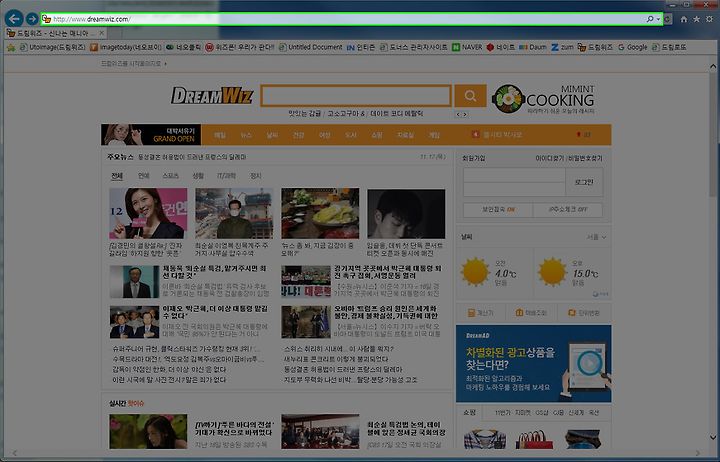The height and width of the screenshot is (462, 720).
Task: Click the address bar search magnifier icon
Action: click(650, 19)
